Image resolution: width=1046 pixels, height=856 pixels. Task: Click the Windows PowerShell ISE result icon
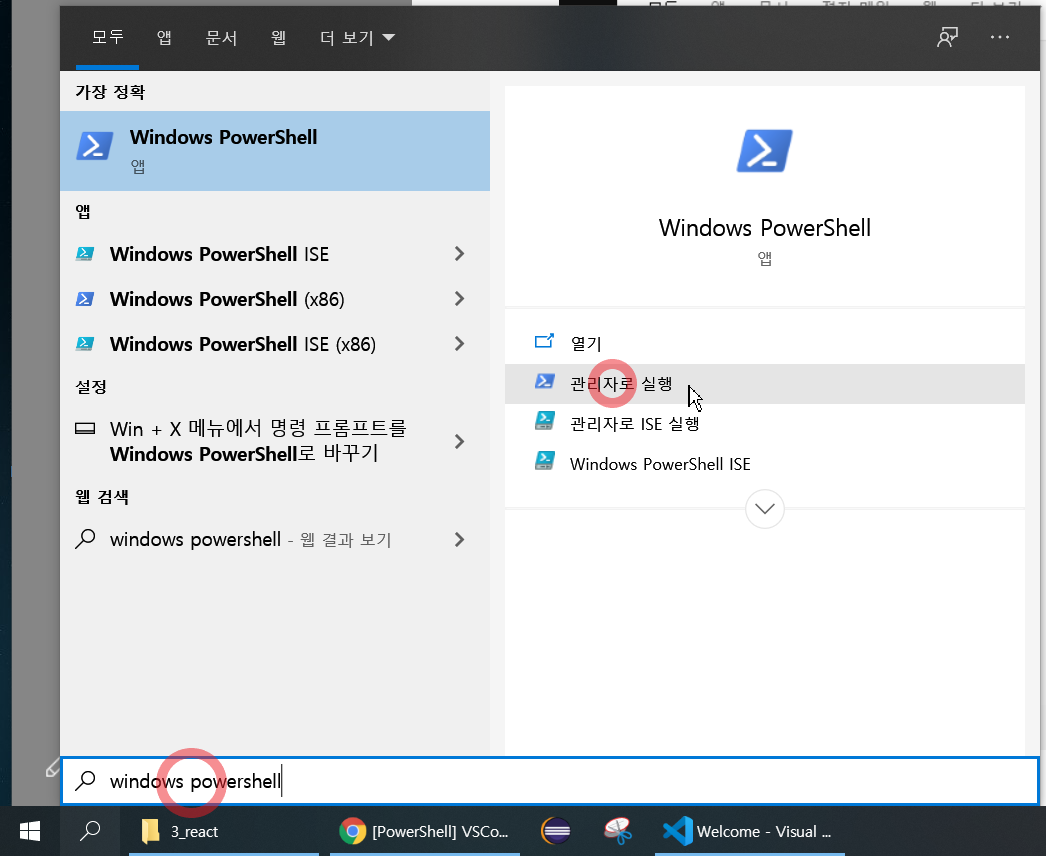[85, 254]
